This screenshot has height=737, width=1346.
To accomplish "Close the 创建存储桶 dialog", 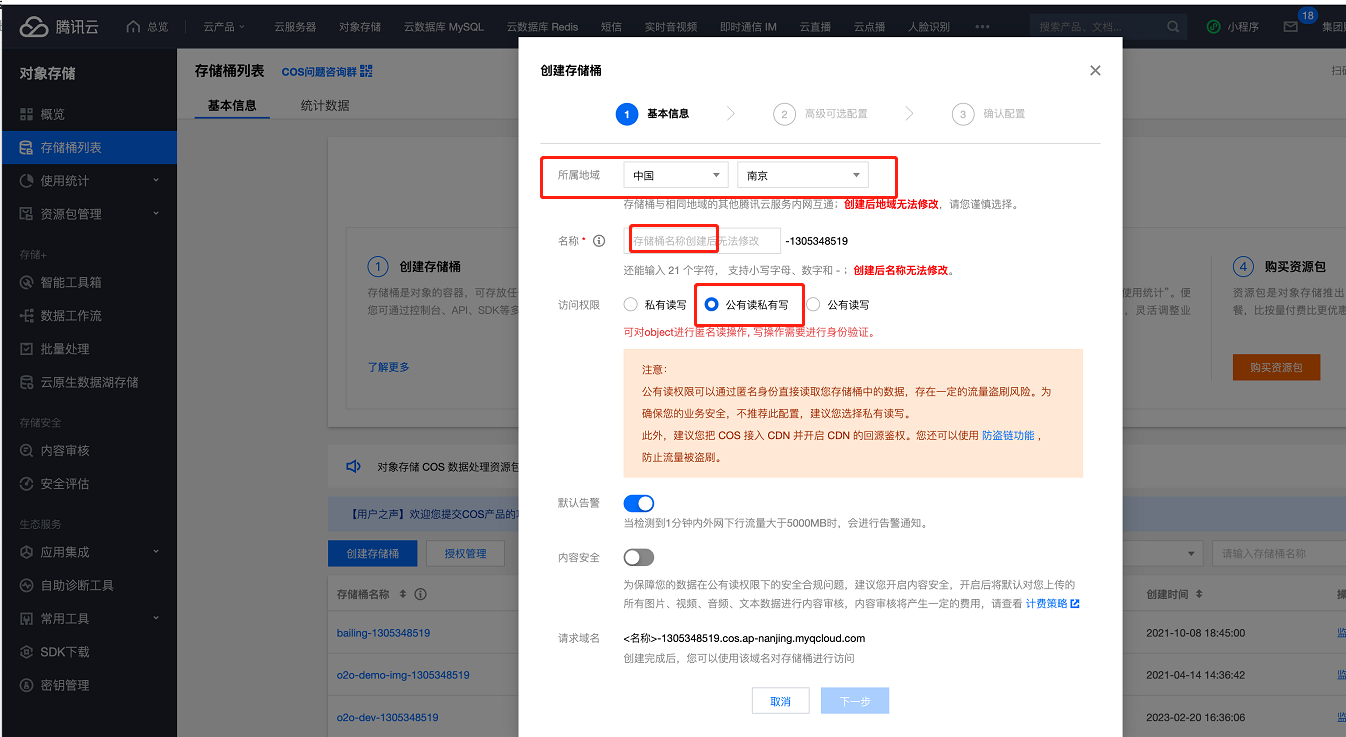I will [1095, 70].
